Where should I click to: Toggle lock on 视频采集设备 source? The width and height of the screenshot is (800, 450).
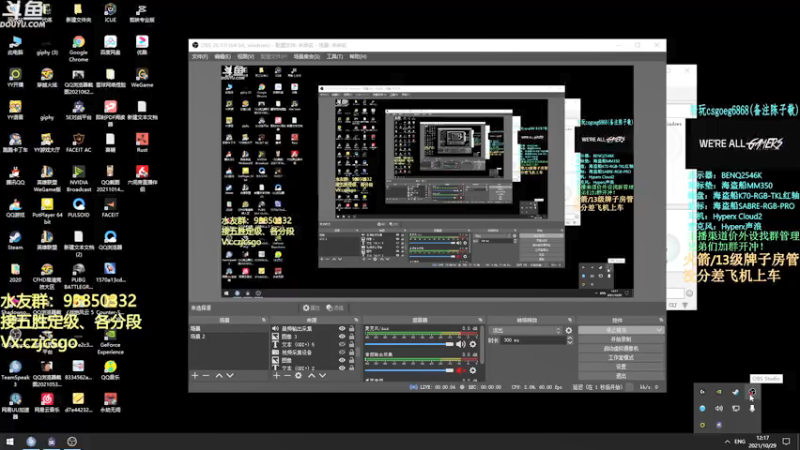click(352, 352)
